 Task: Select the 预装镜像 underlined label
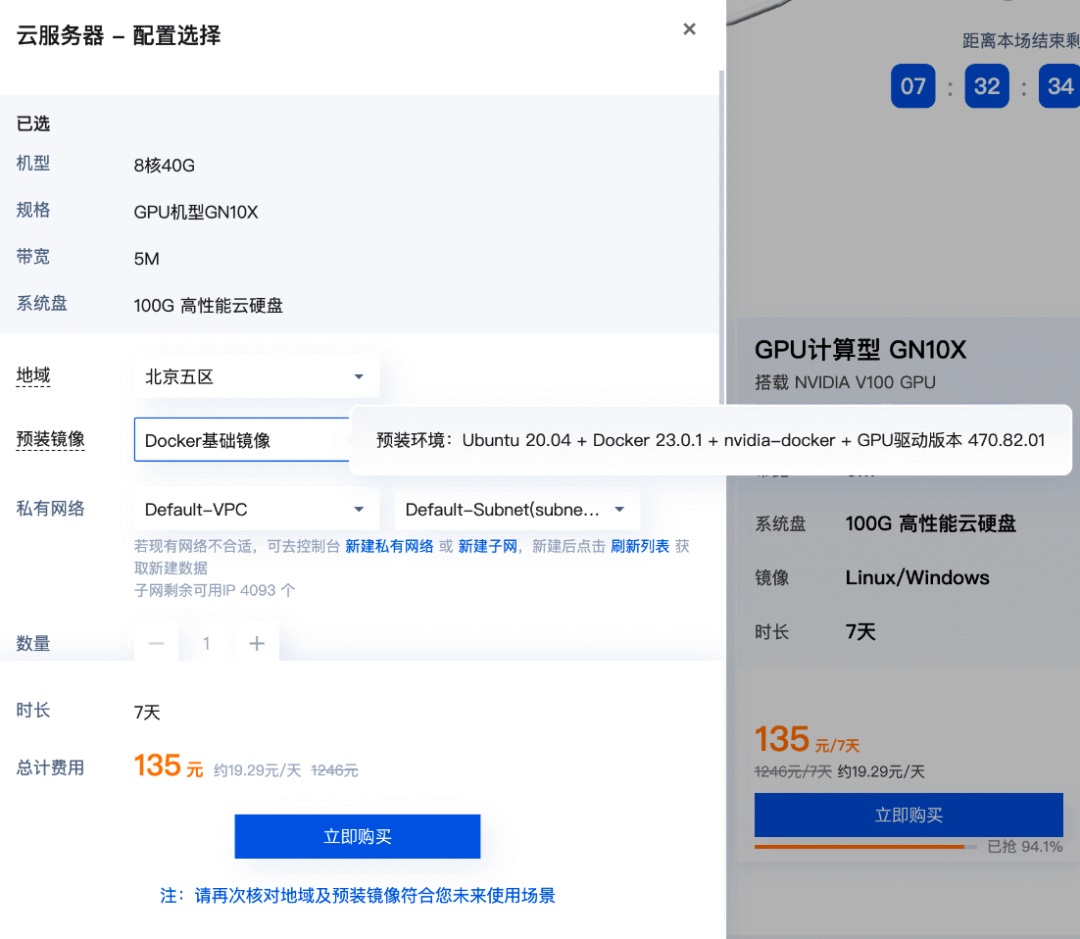pos(50,439)
